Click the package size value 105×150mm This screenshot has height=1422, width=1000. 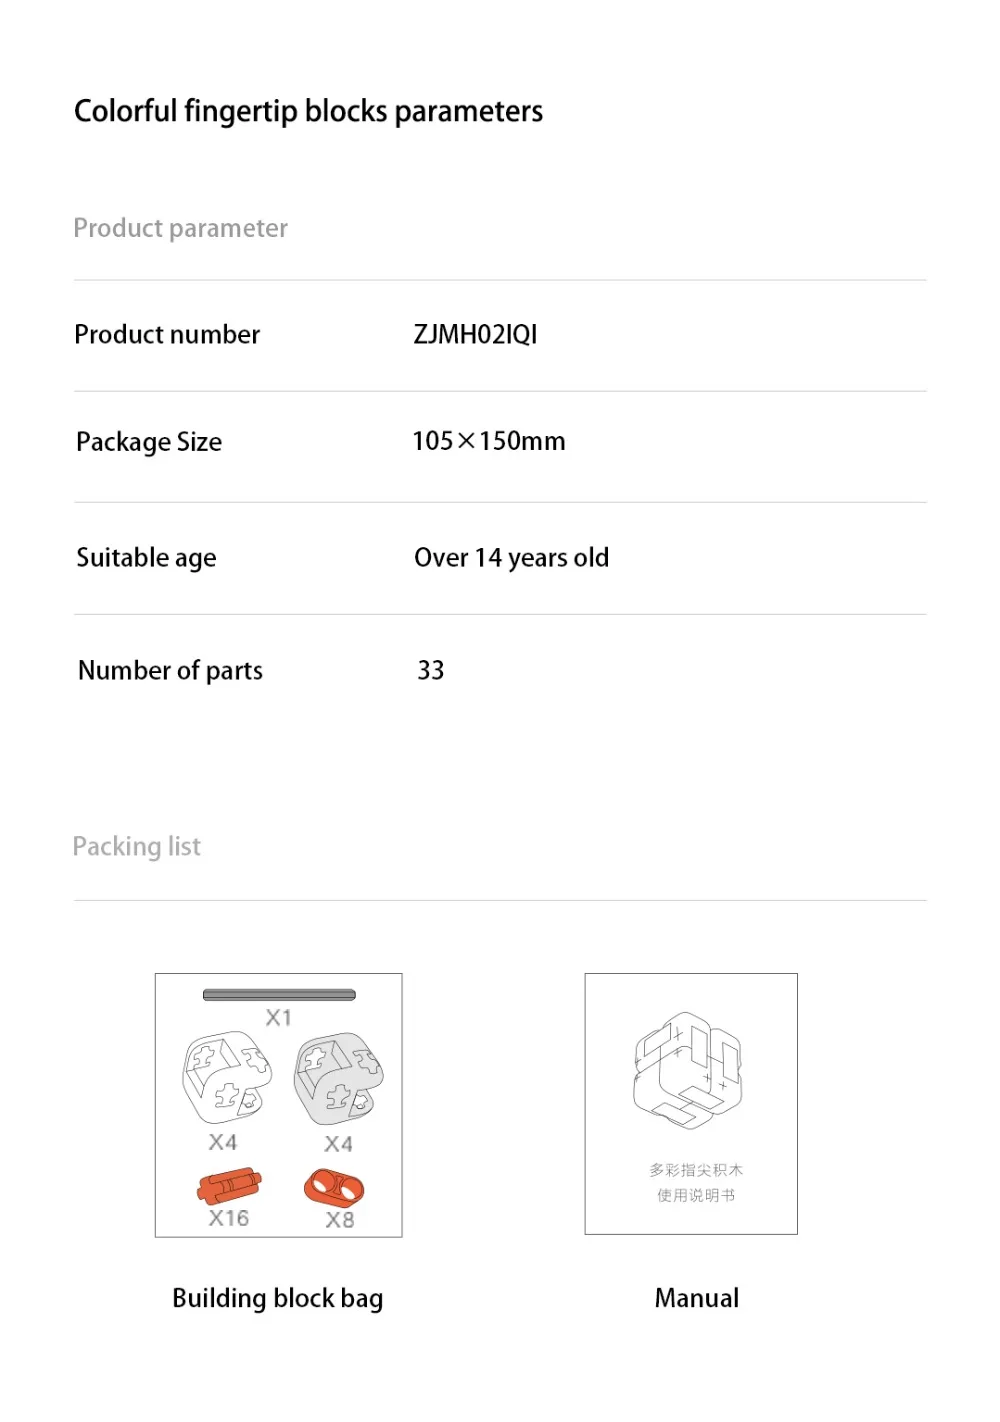click(x=489, y=441)
